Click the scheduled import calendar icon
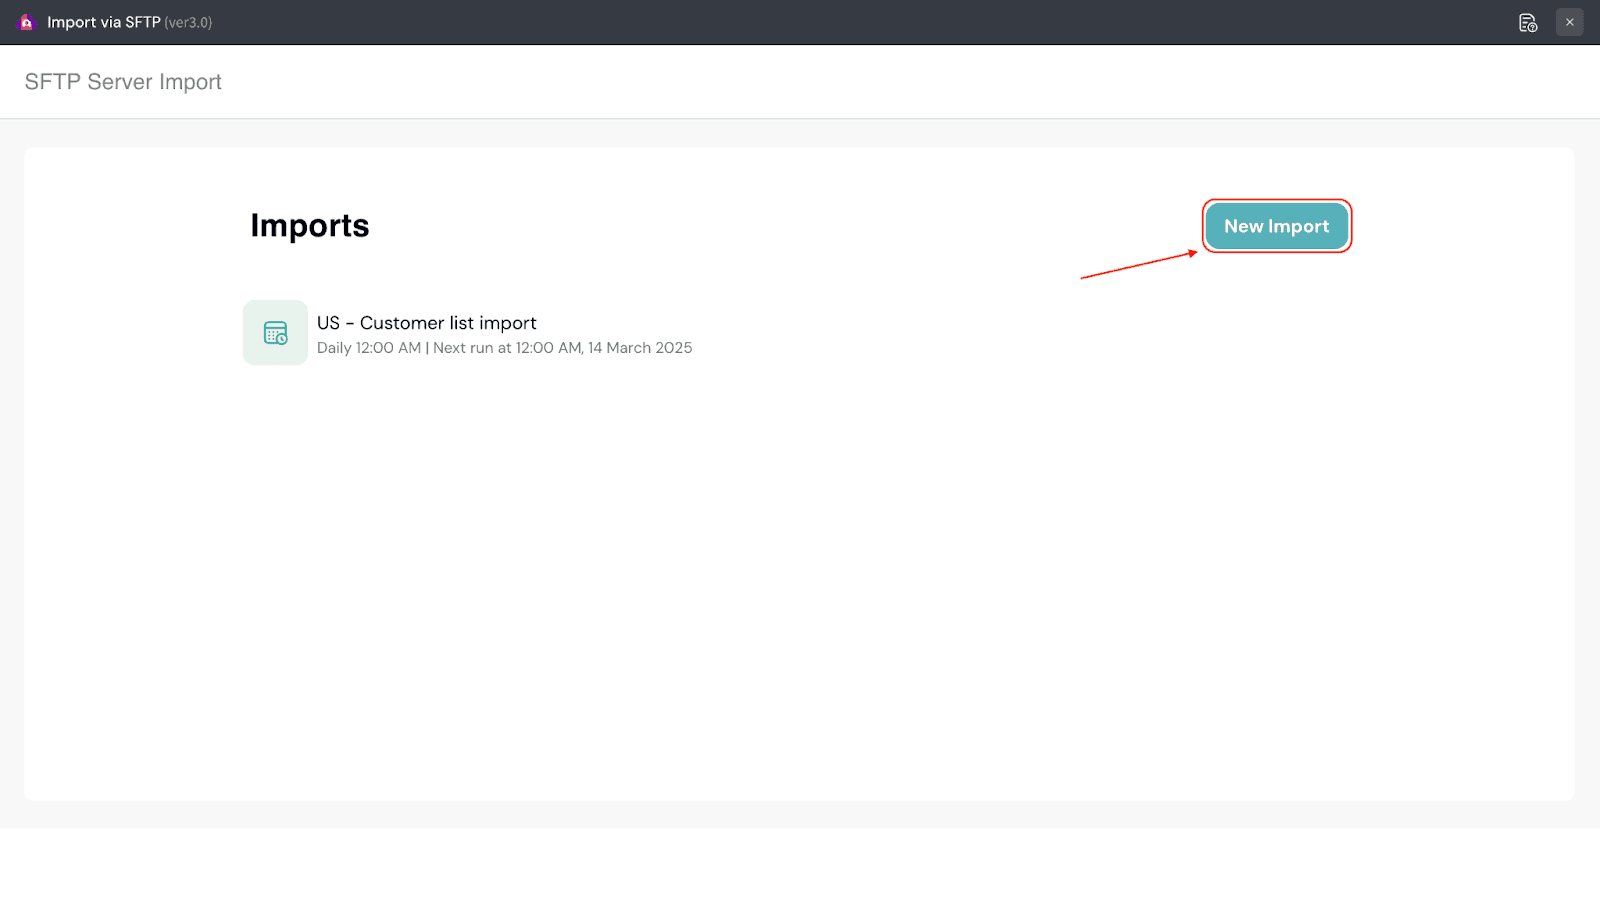The height and width of the screenshot is (898, 1600). pyautogui.click(x=275, y=333)
